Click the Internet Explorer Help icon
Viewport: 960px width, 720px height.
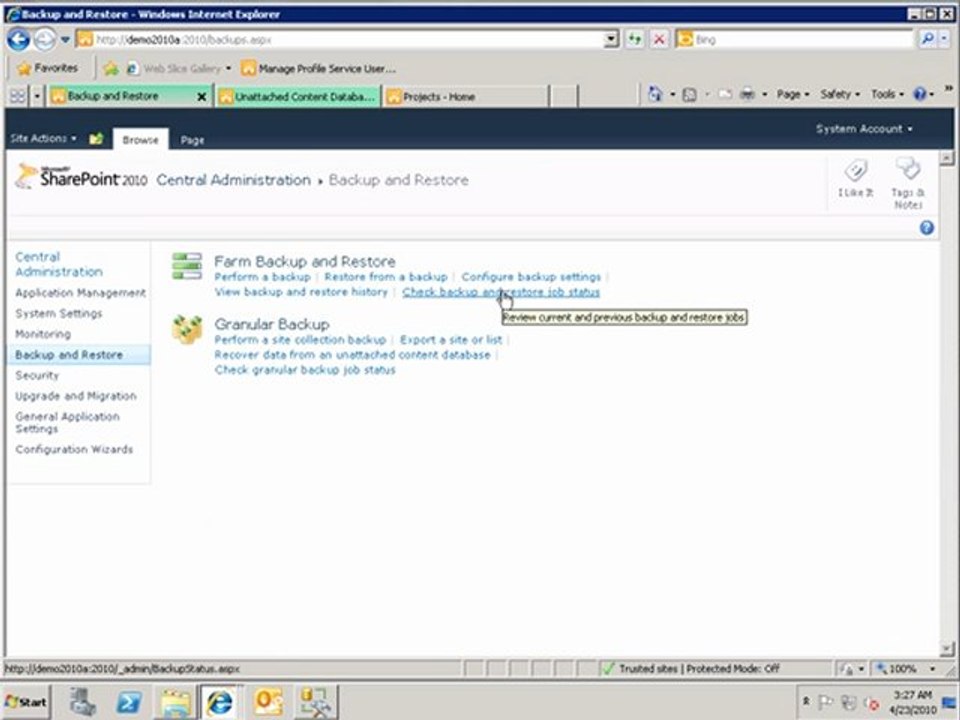pyautogui.click(x=920, y=94)
